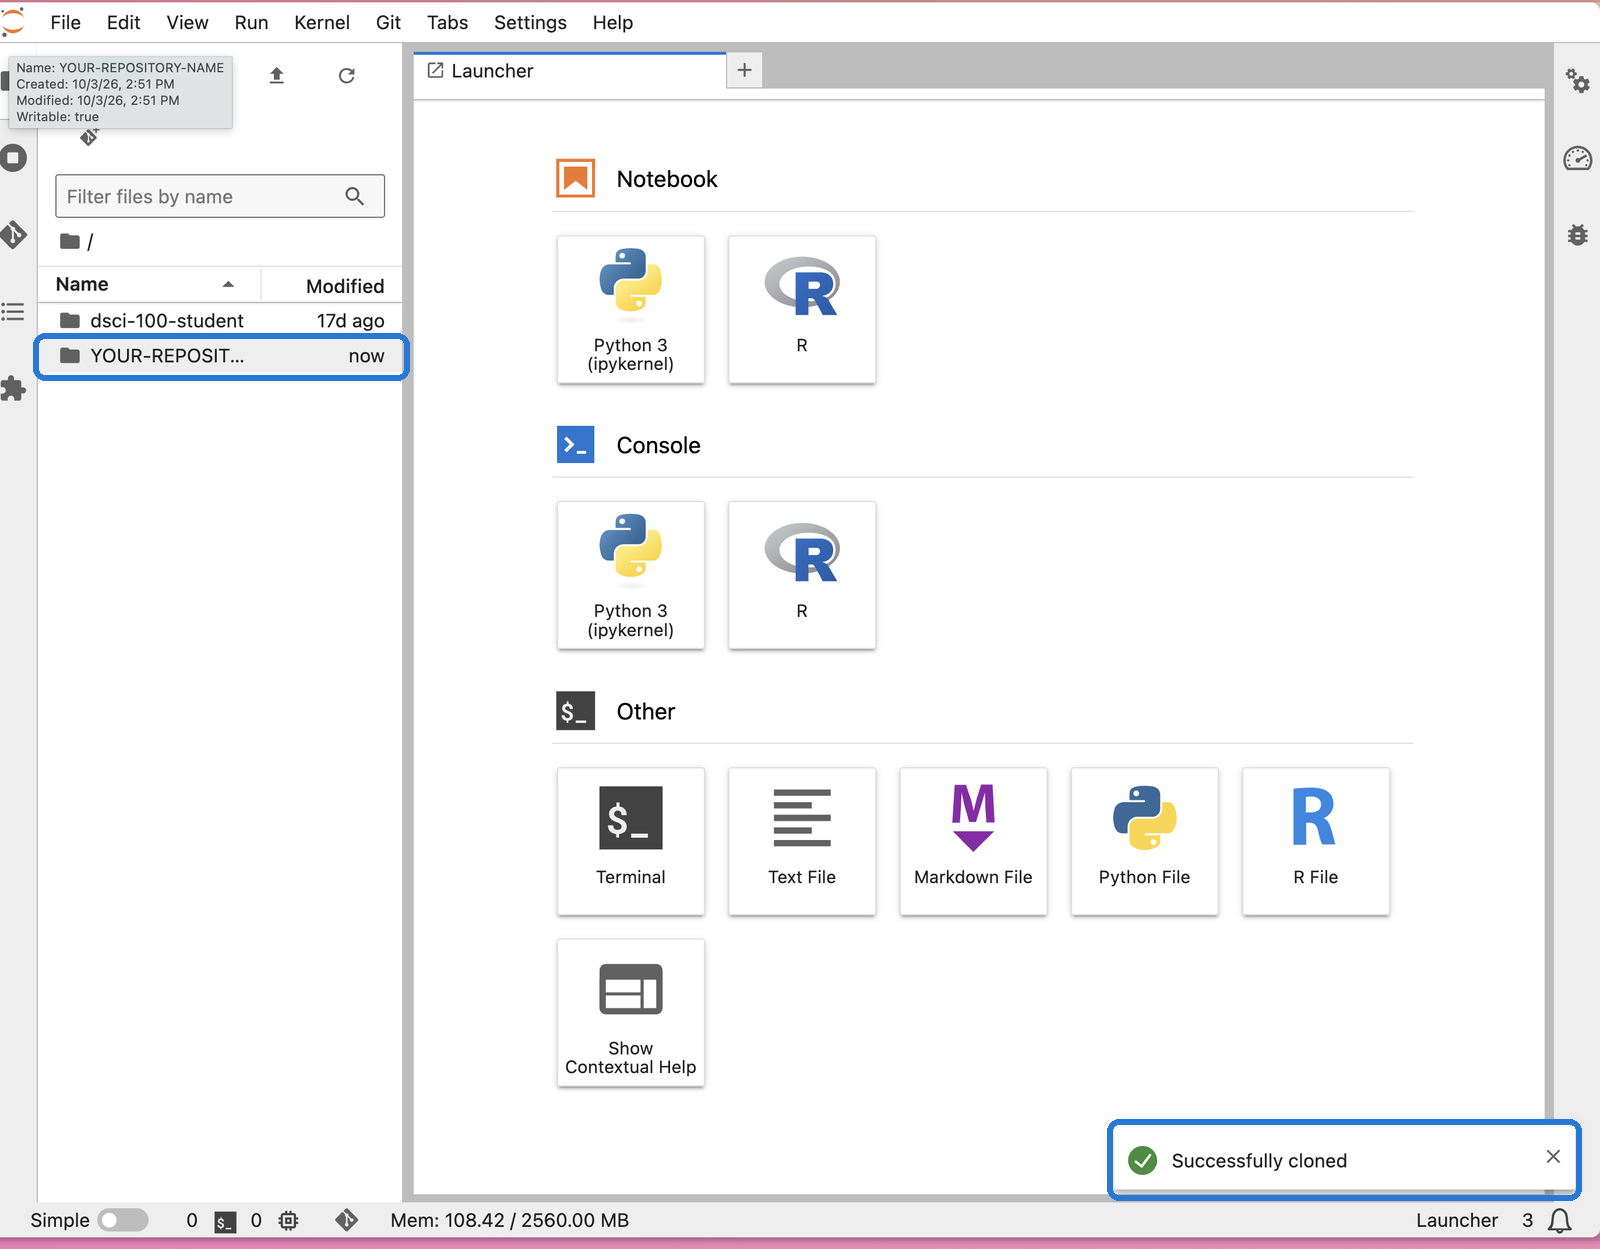Click the terminal count icon in status bar
Image resolution: width=1600 pixels, height=1249 pixels.
click(x=226, y=1221)
